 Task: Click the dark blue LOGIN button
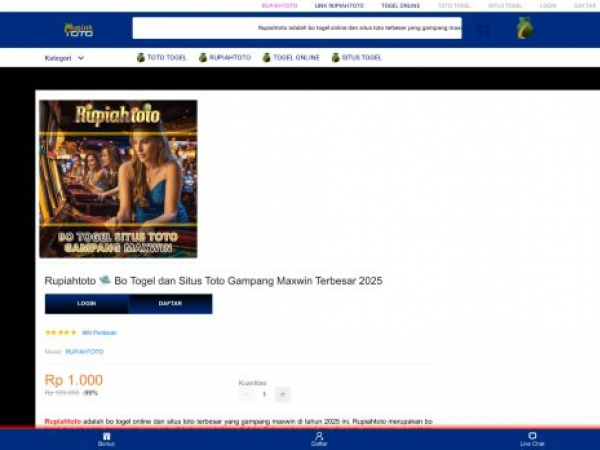click(x=86, y=304)
